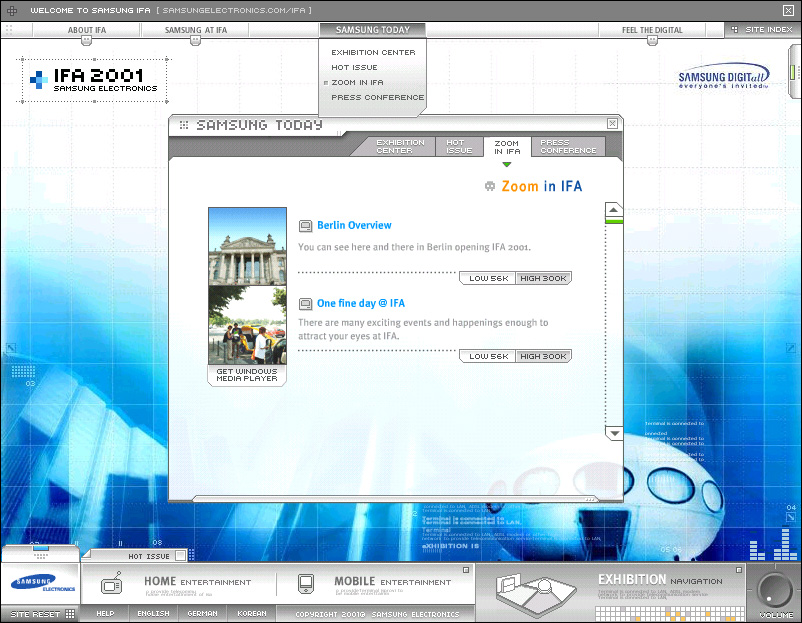Screen dimensions: 802x623
Task: Click the Mobile Entertainment phone icon
Action: (x=306, y=583)
